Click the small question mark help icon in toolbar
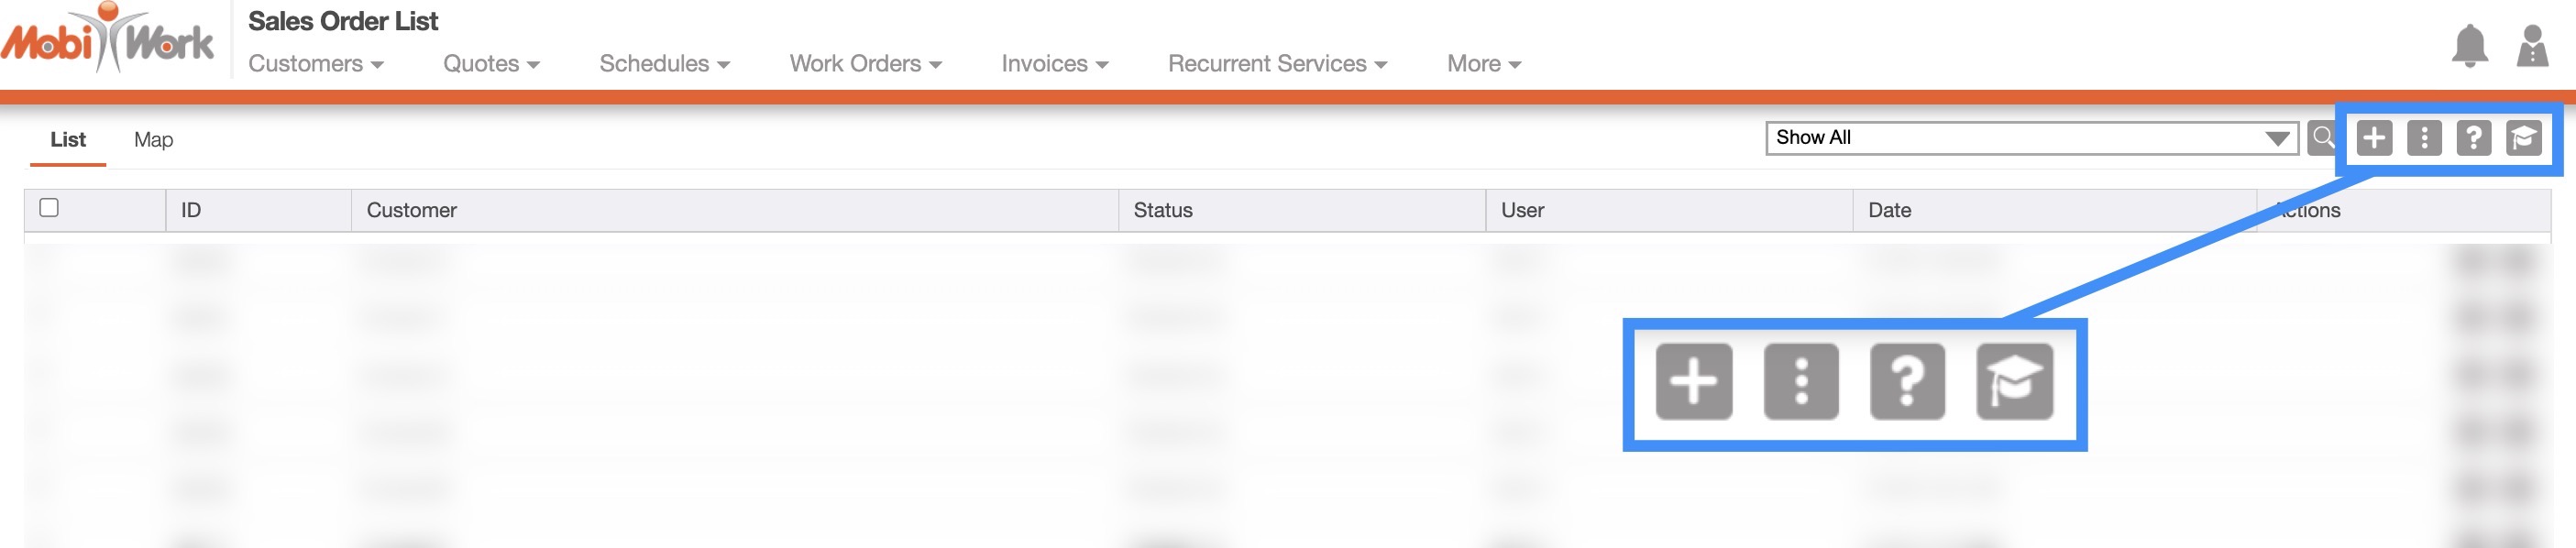Screen dimensions: 2576x548 [x=2473, y=137]
